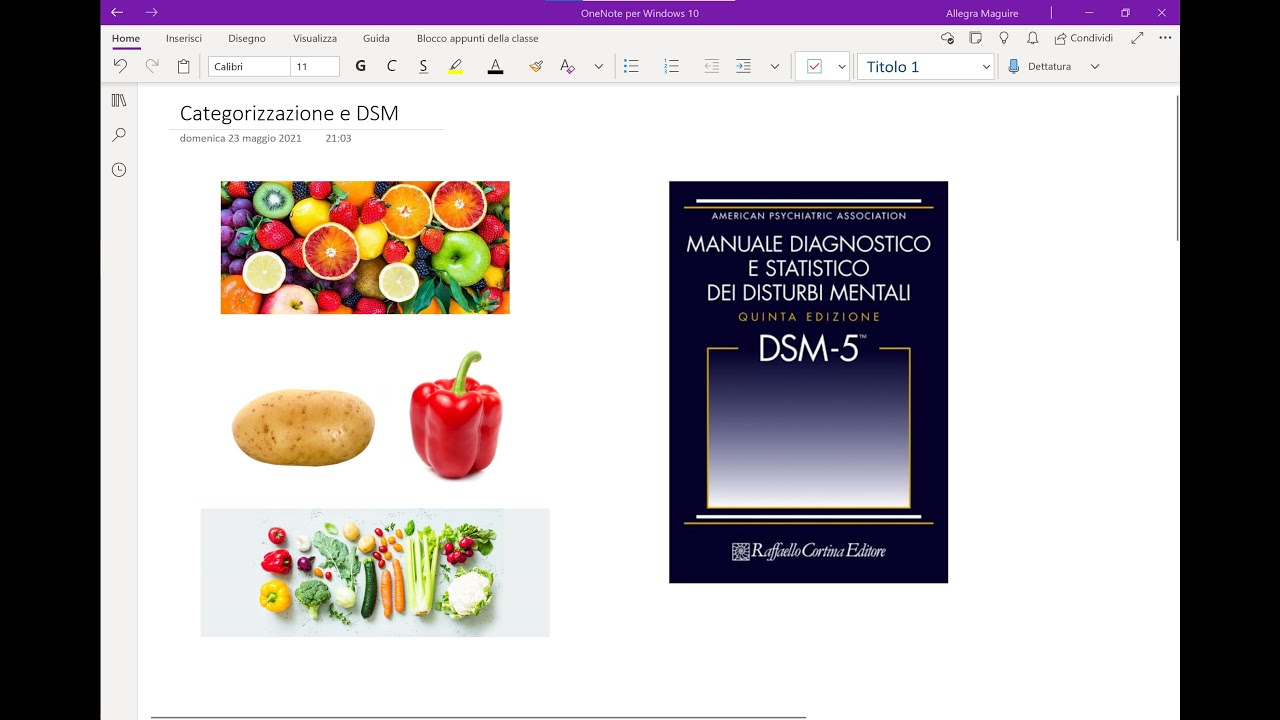Click the page title Categorizzazione e DSM
1280x720 pixels.
(x=289, y=113)
